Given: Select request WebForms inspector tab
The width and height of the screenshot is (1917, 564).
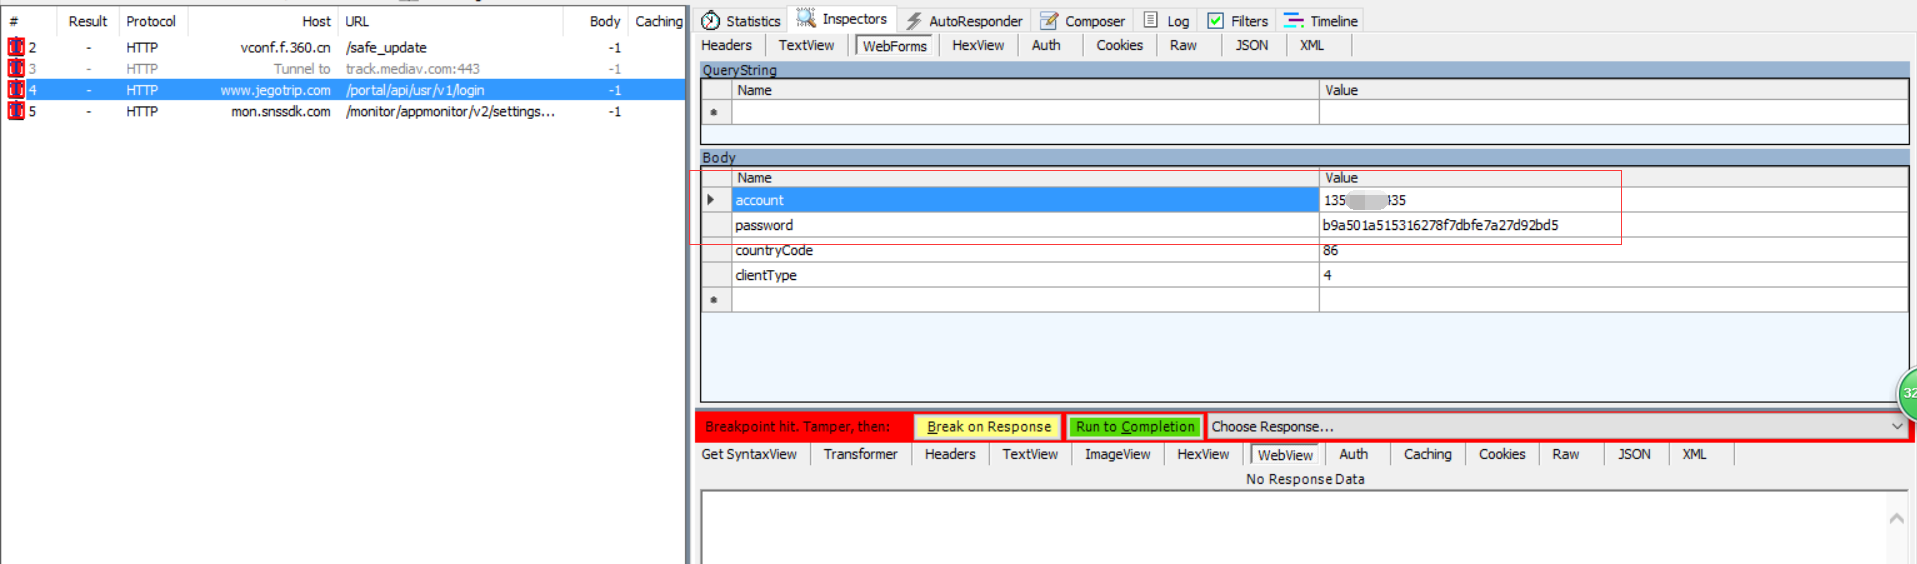Looking at the screenshot, I should click(895, 46).
